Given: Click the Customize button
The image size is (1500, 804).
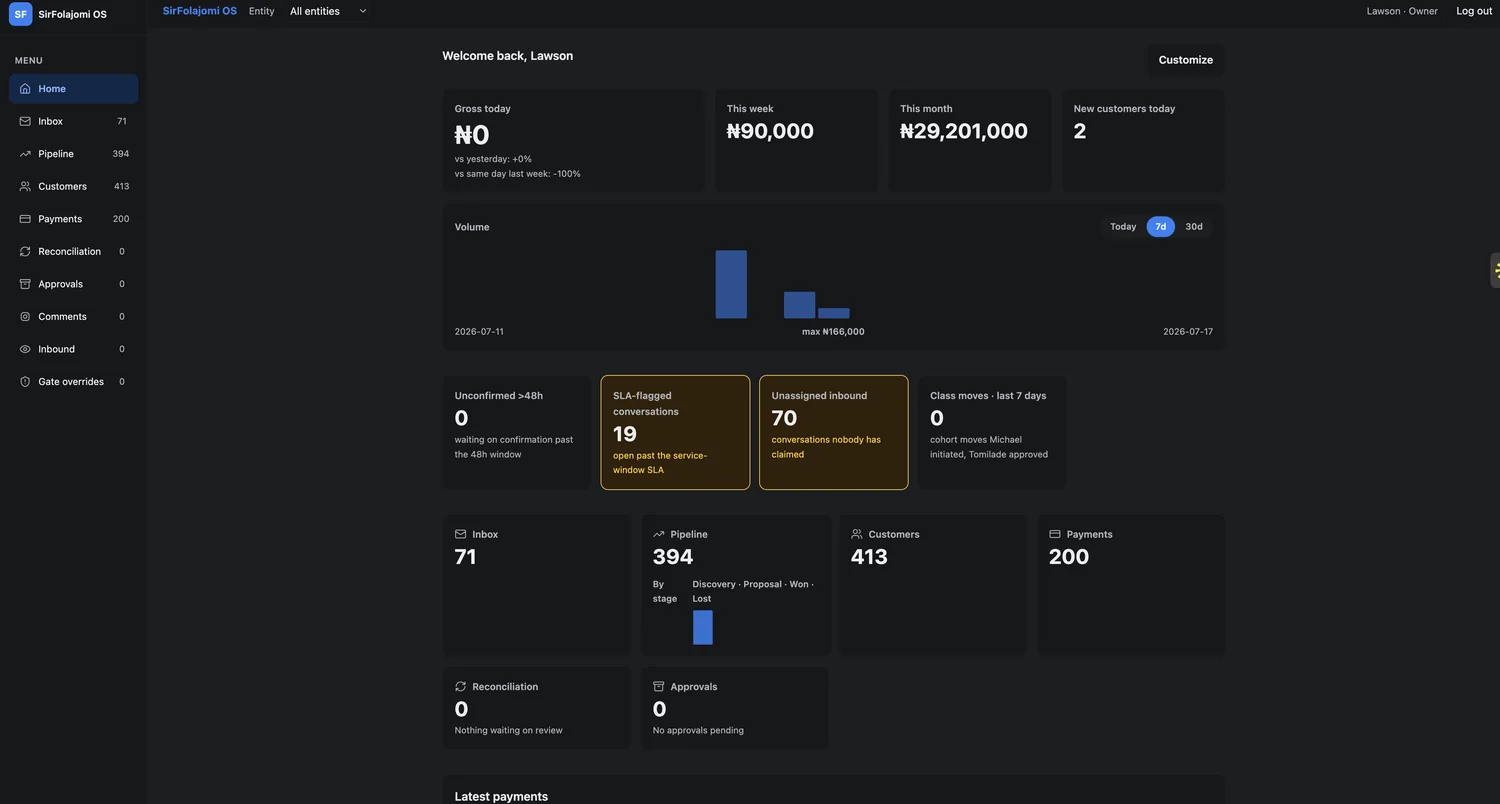Looking at the screenshot, I should pyautogui.click(x=1185, y=60).
